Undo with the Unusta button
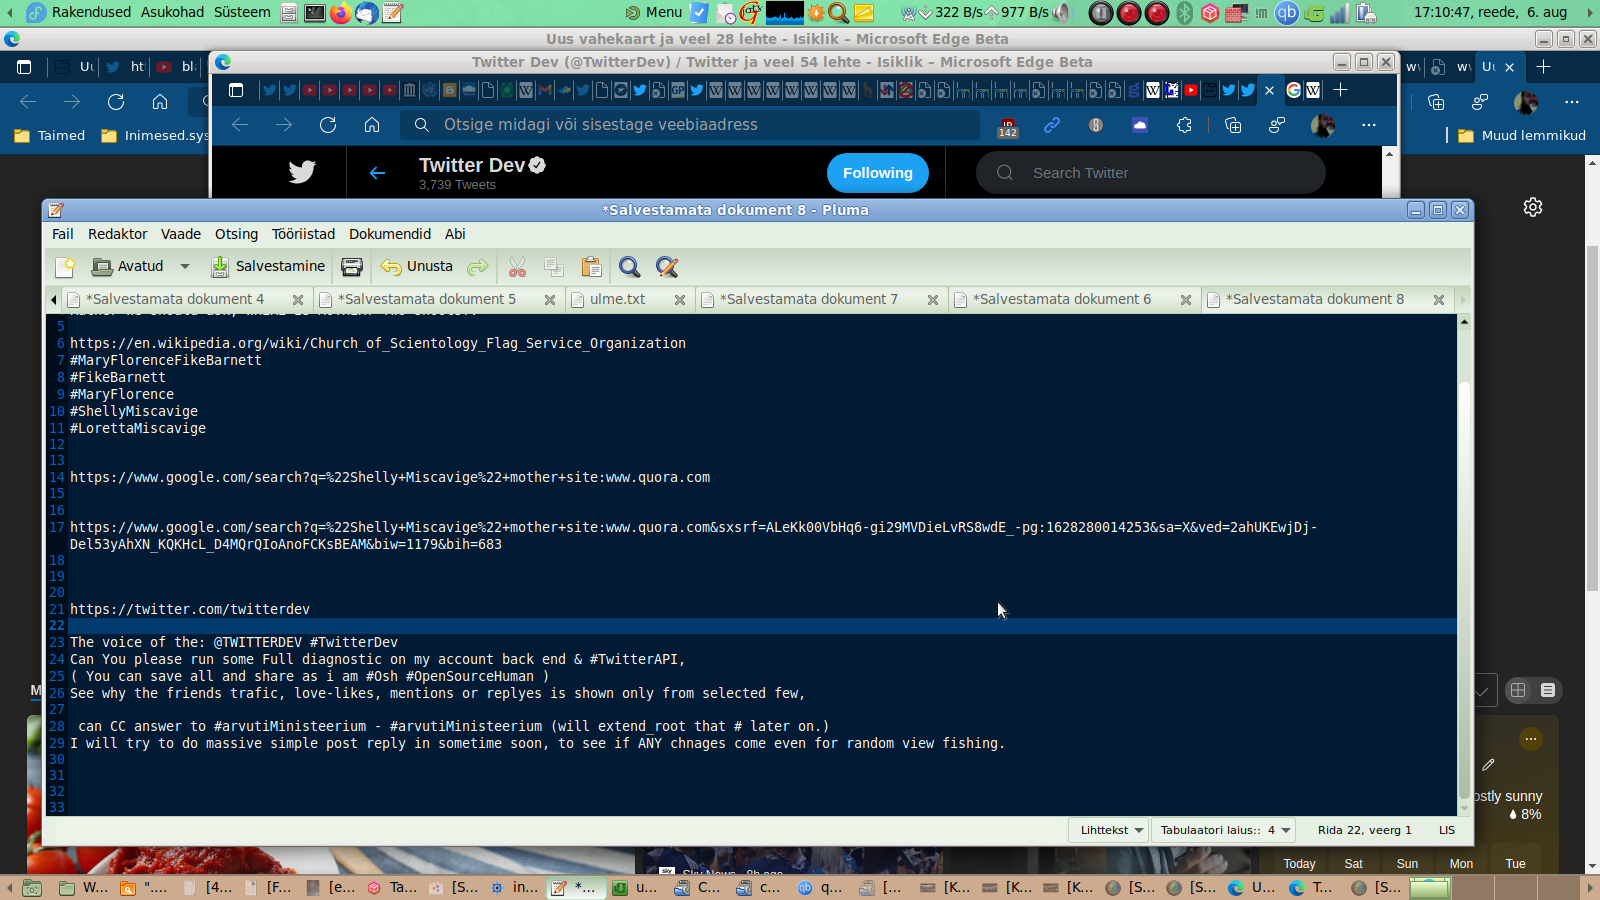This screenshot has width=1600, height=900. (417, 267)
